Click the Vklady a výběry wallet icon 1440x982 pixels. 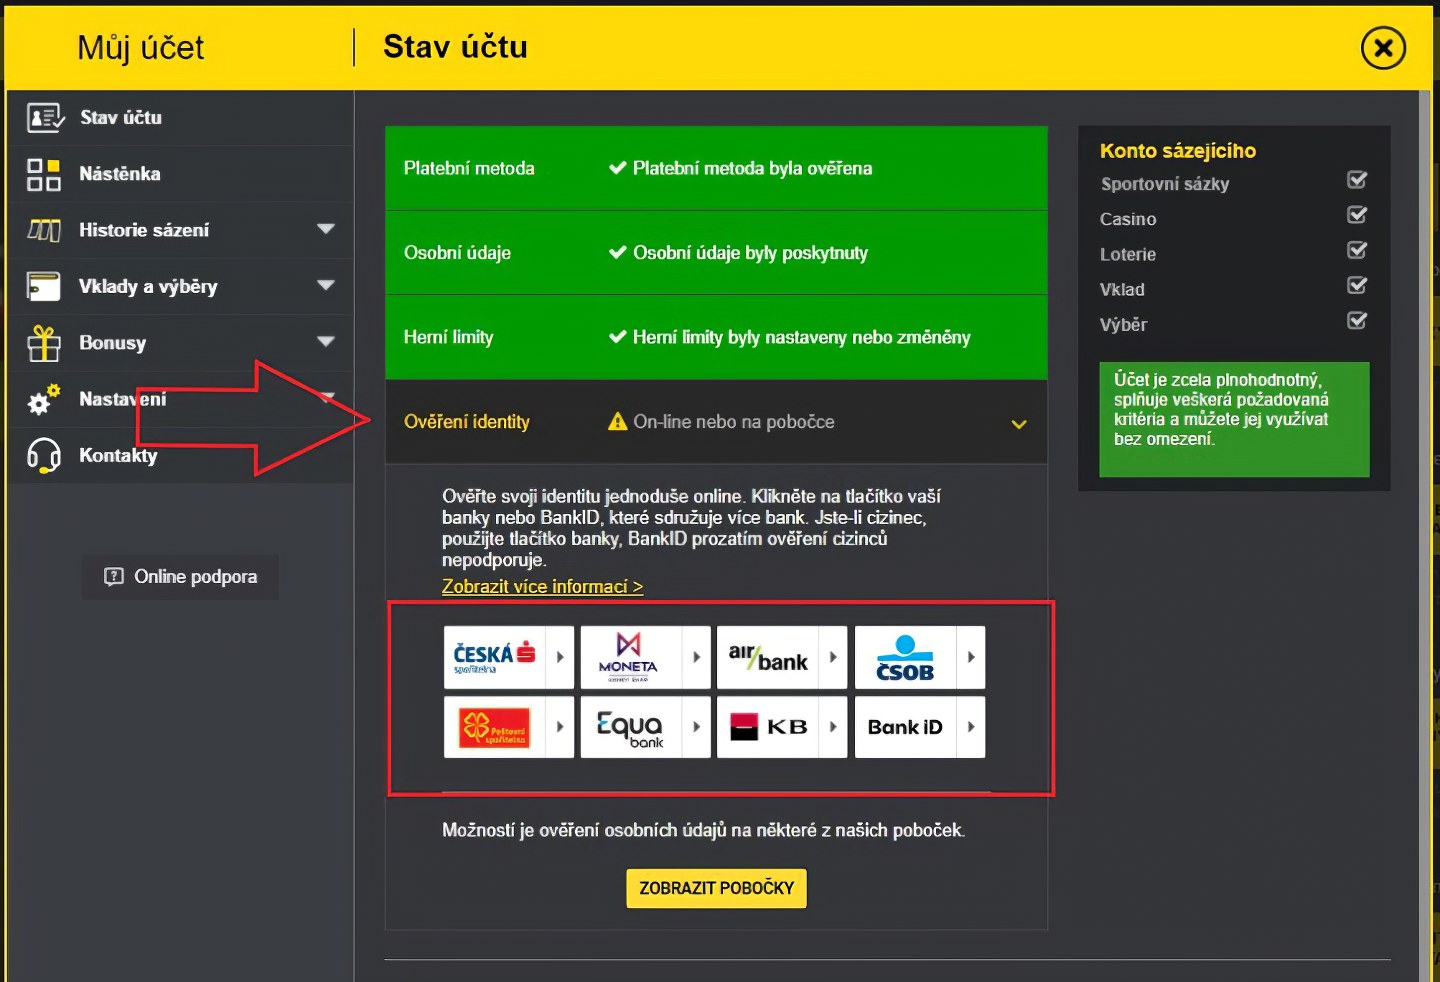click(44, 287)
